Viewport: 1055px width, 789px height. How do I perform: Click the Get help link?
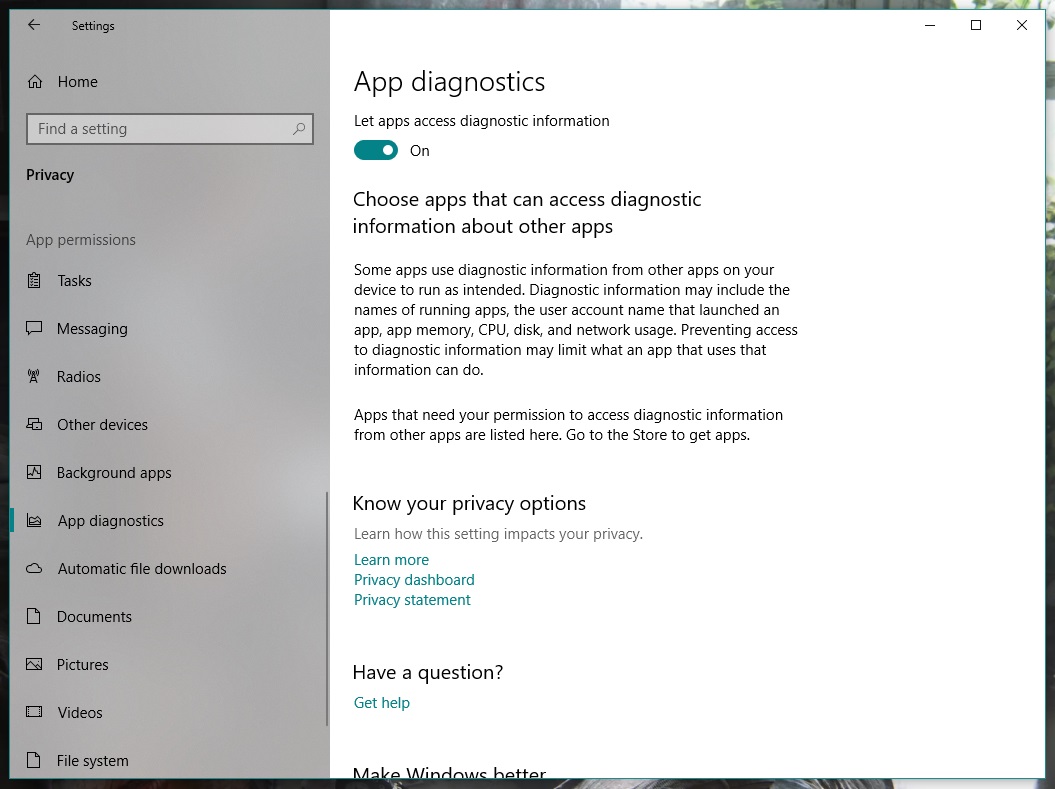pyautogui.click(x=382, y=703)
